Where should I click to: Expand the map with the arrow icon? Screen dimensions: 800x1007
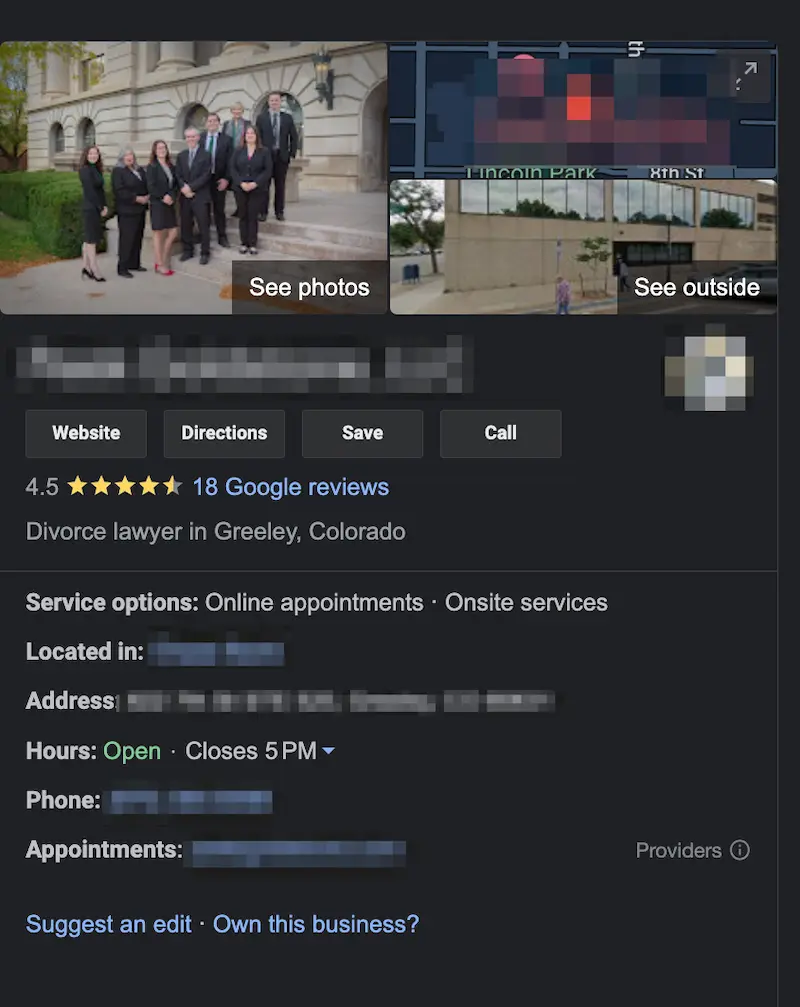747,76
